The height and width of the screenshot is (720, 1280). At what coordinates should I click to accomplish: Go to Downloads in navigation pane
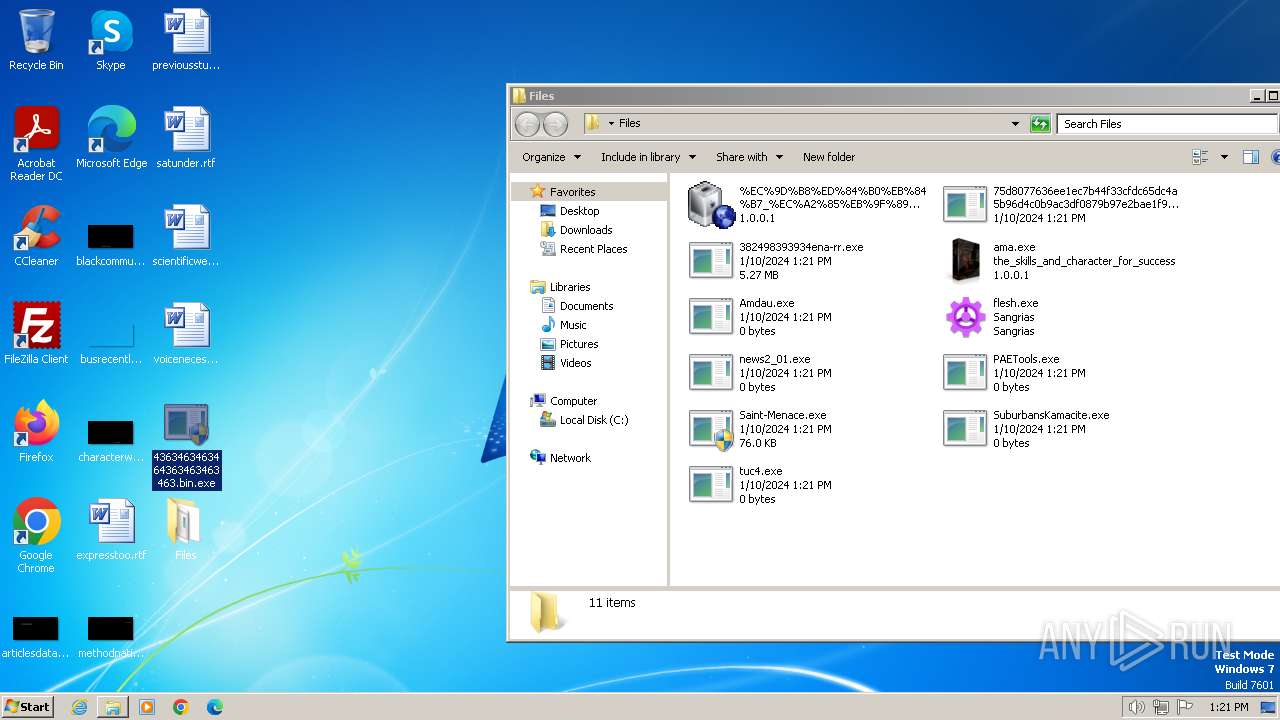(586, 230)
